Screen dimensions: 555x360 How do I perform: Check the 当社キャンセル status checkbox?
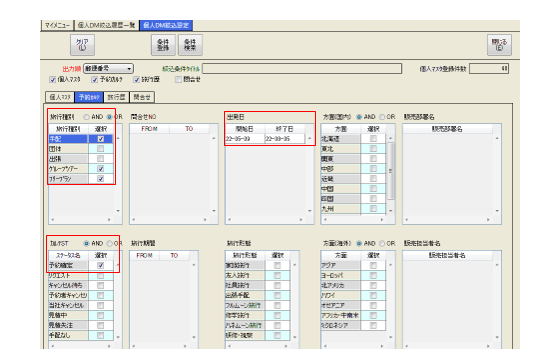(101, 305)
